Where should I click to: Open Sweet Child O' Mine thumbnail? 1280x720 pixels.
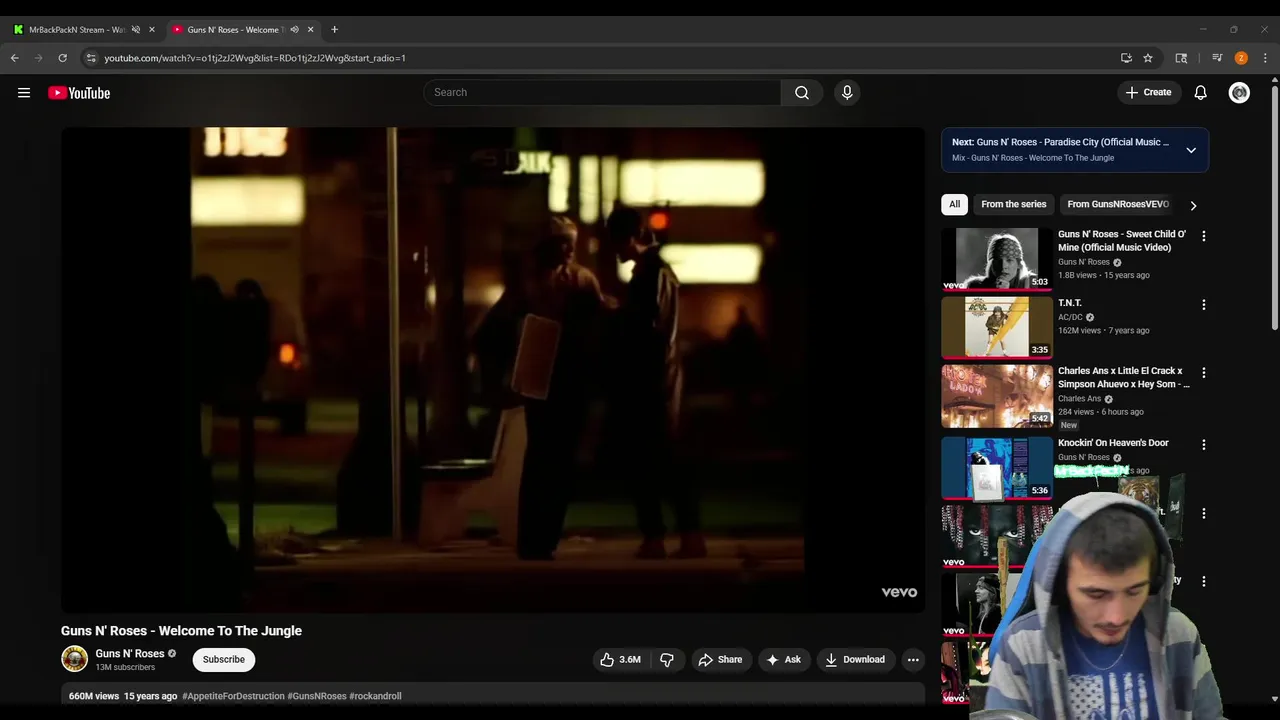click(x=997, y=259)
